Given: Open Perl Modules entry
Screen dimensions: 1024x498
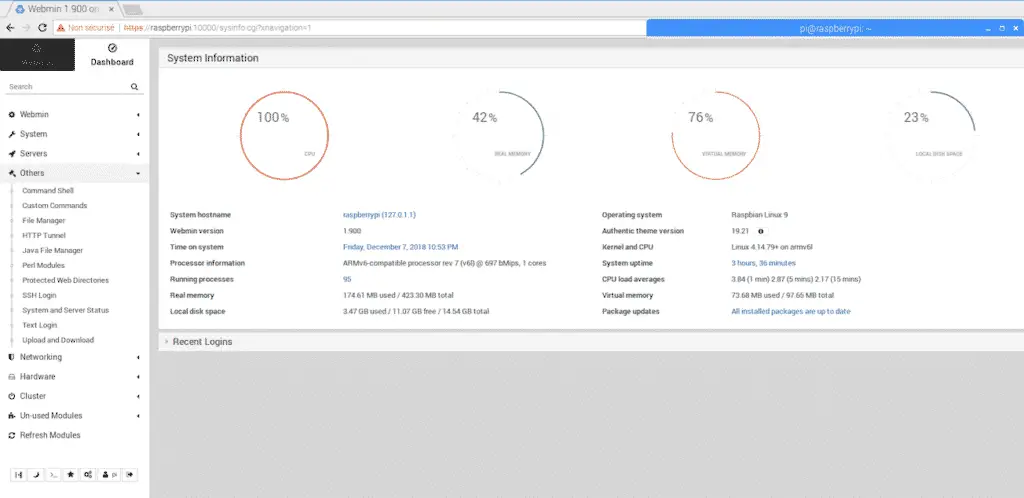Looking at the screenshot, I should [43, 266].
